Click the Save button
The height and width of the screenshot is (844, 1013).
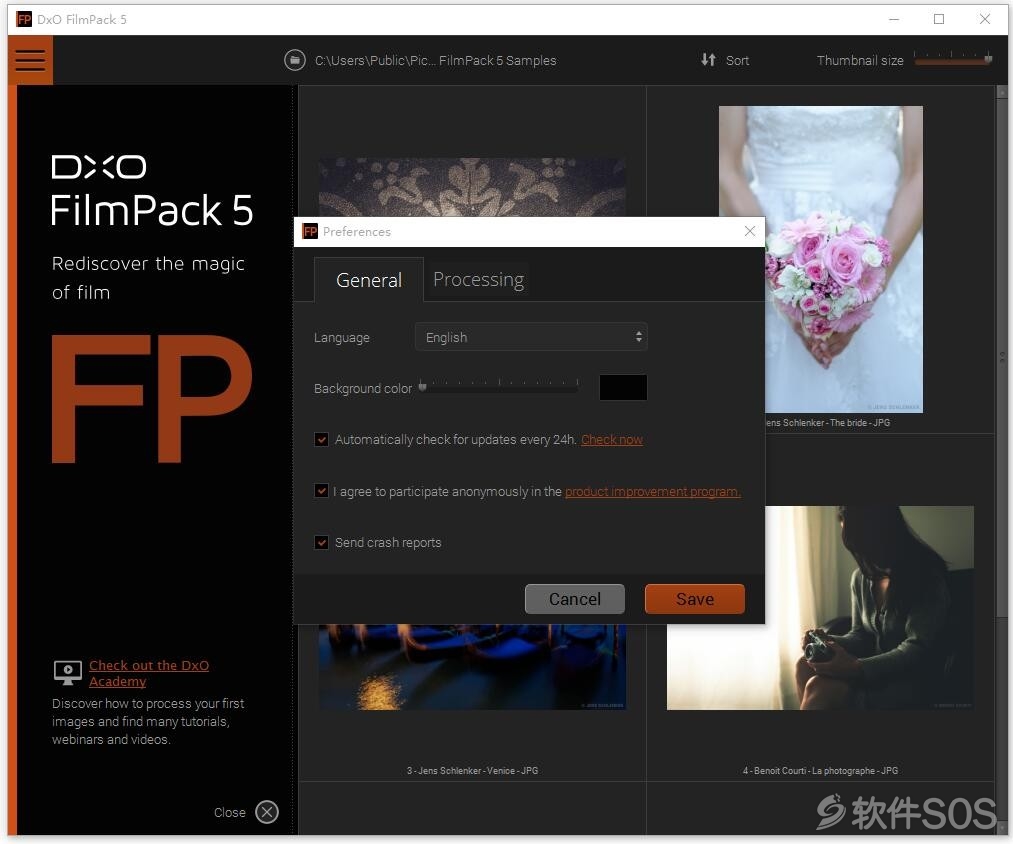tap(694, 599)
